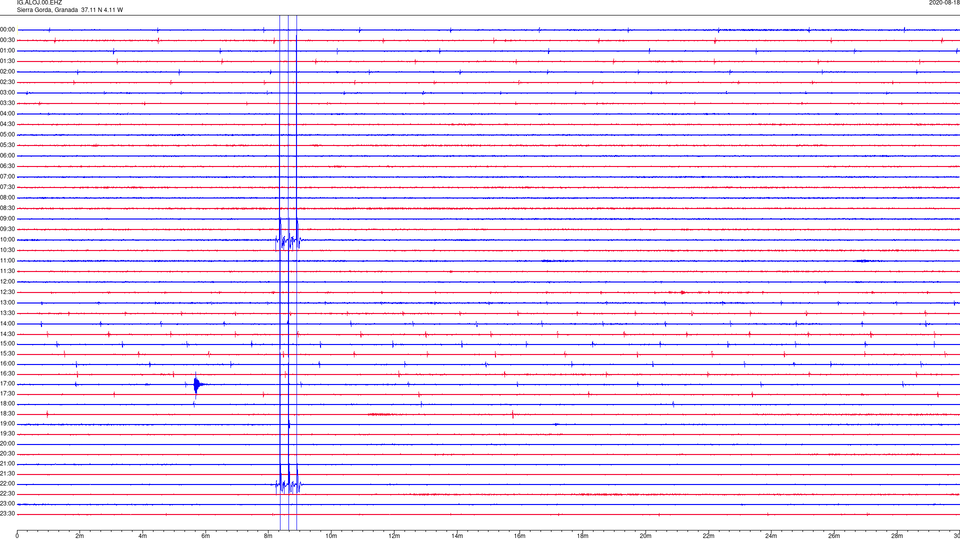Select the 04:30 trace time label
The height and width of the screenshot is (540, 960).
(7, 124)
